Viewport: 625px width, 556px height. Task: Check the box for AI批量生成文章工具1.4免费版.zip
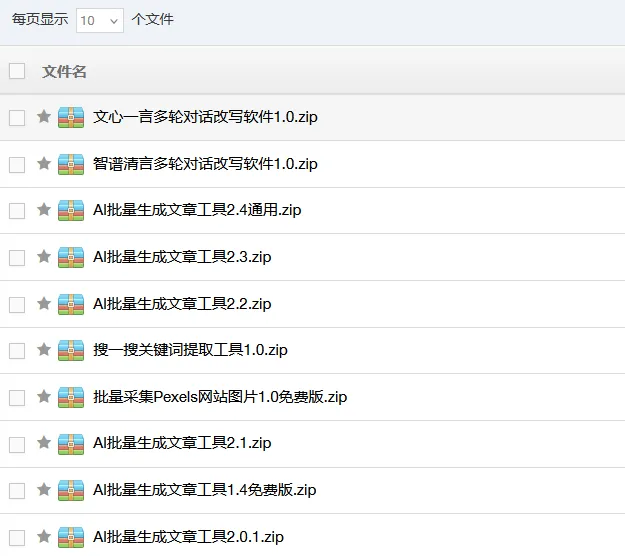pos(17,491)
